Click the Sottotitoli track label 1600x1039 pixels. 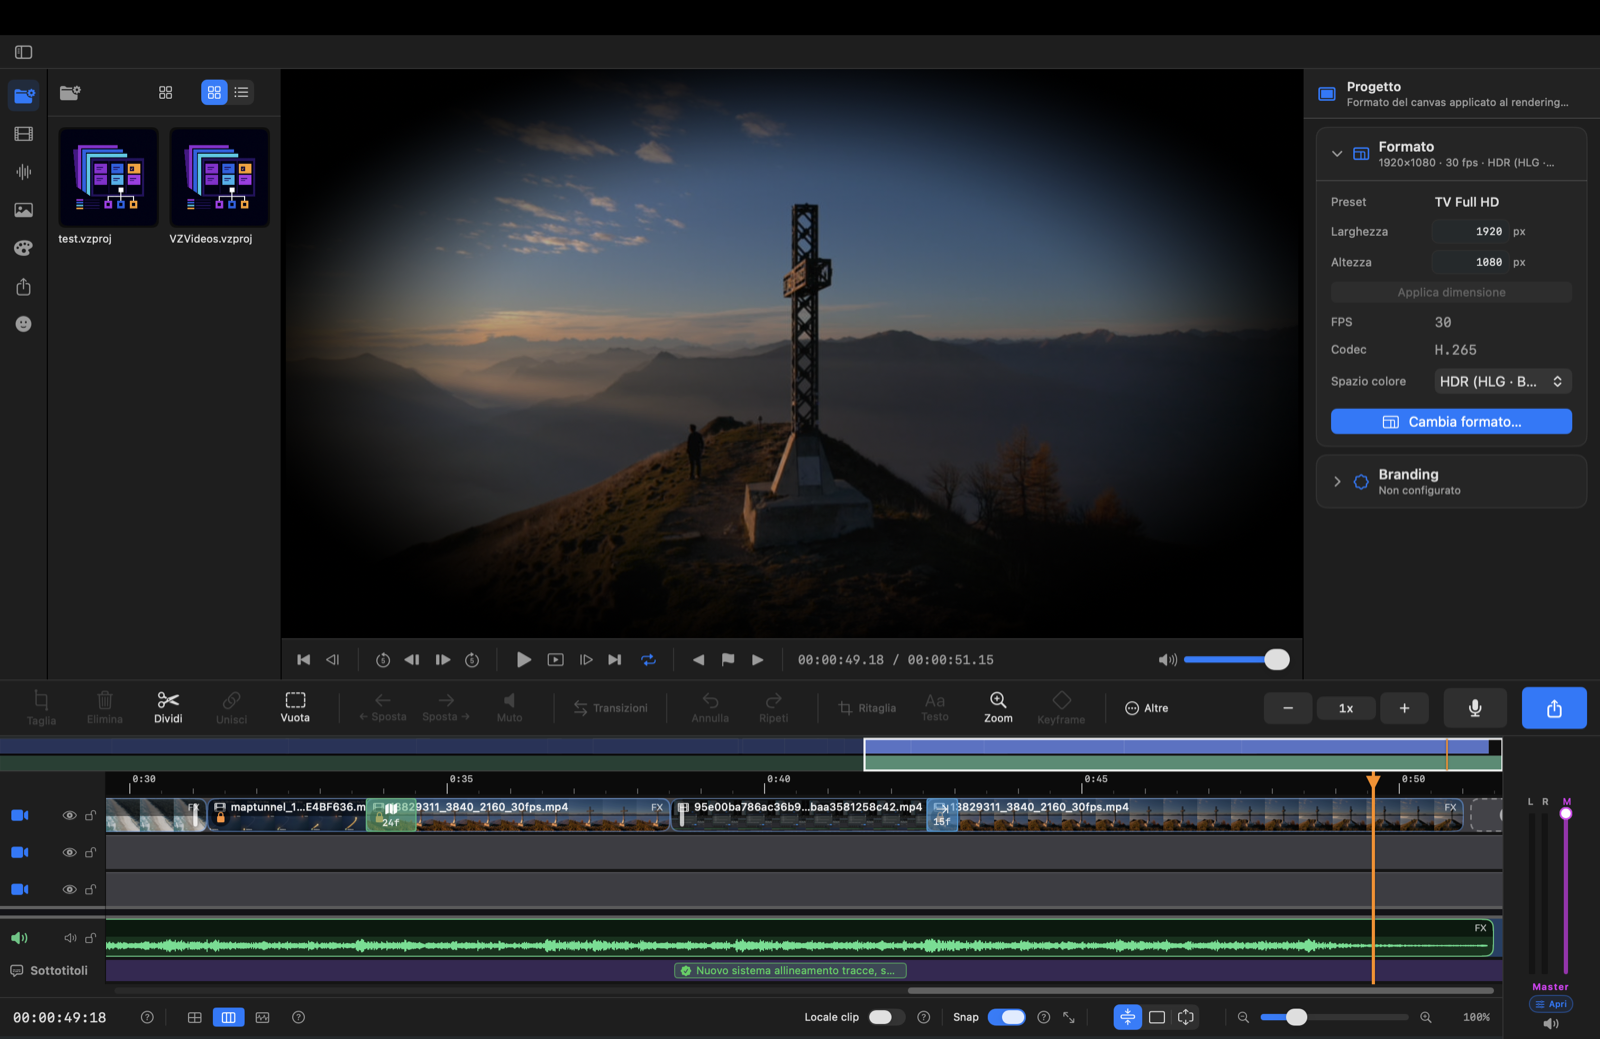point(49,971)
